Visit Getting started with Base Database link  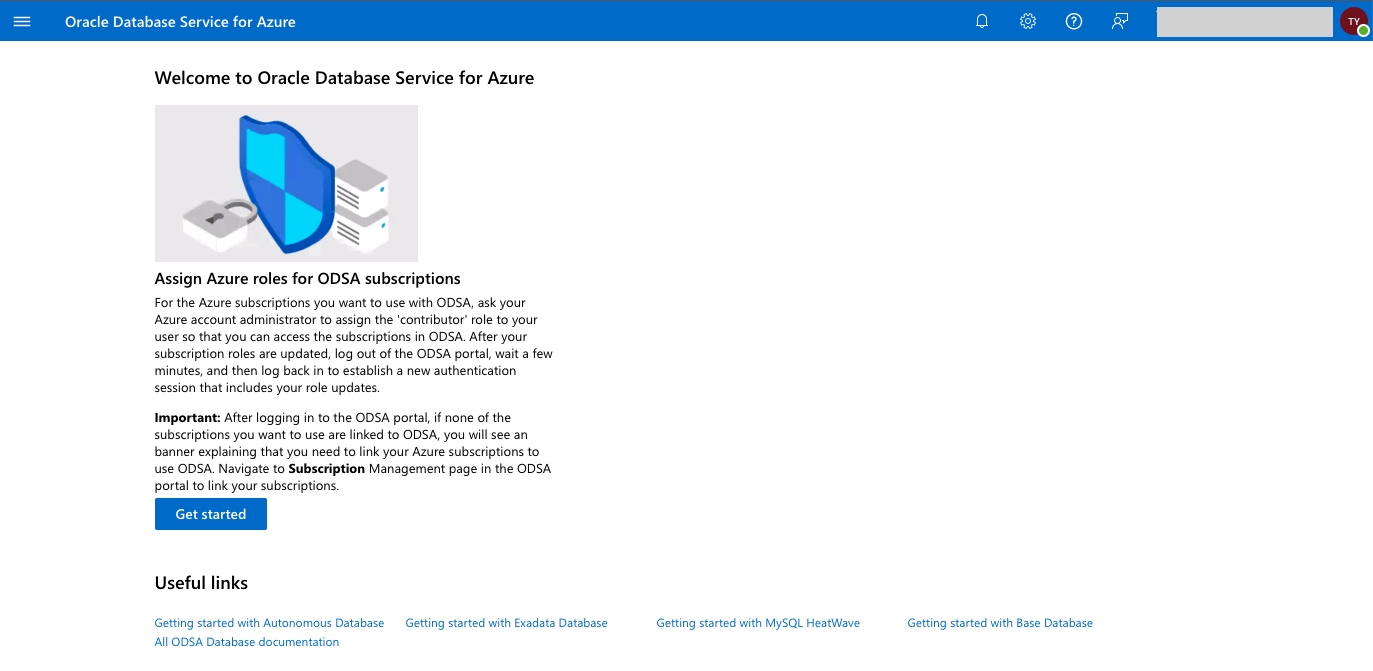point(1000,623)
